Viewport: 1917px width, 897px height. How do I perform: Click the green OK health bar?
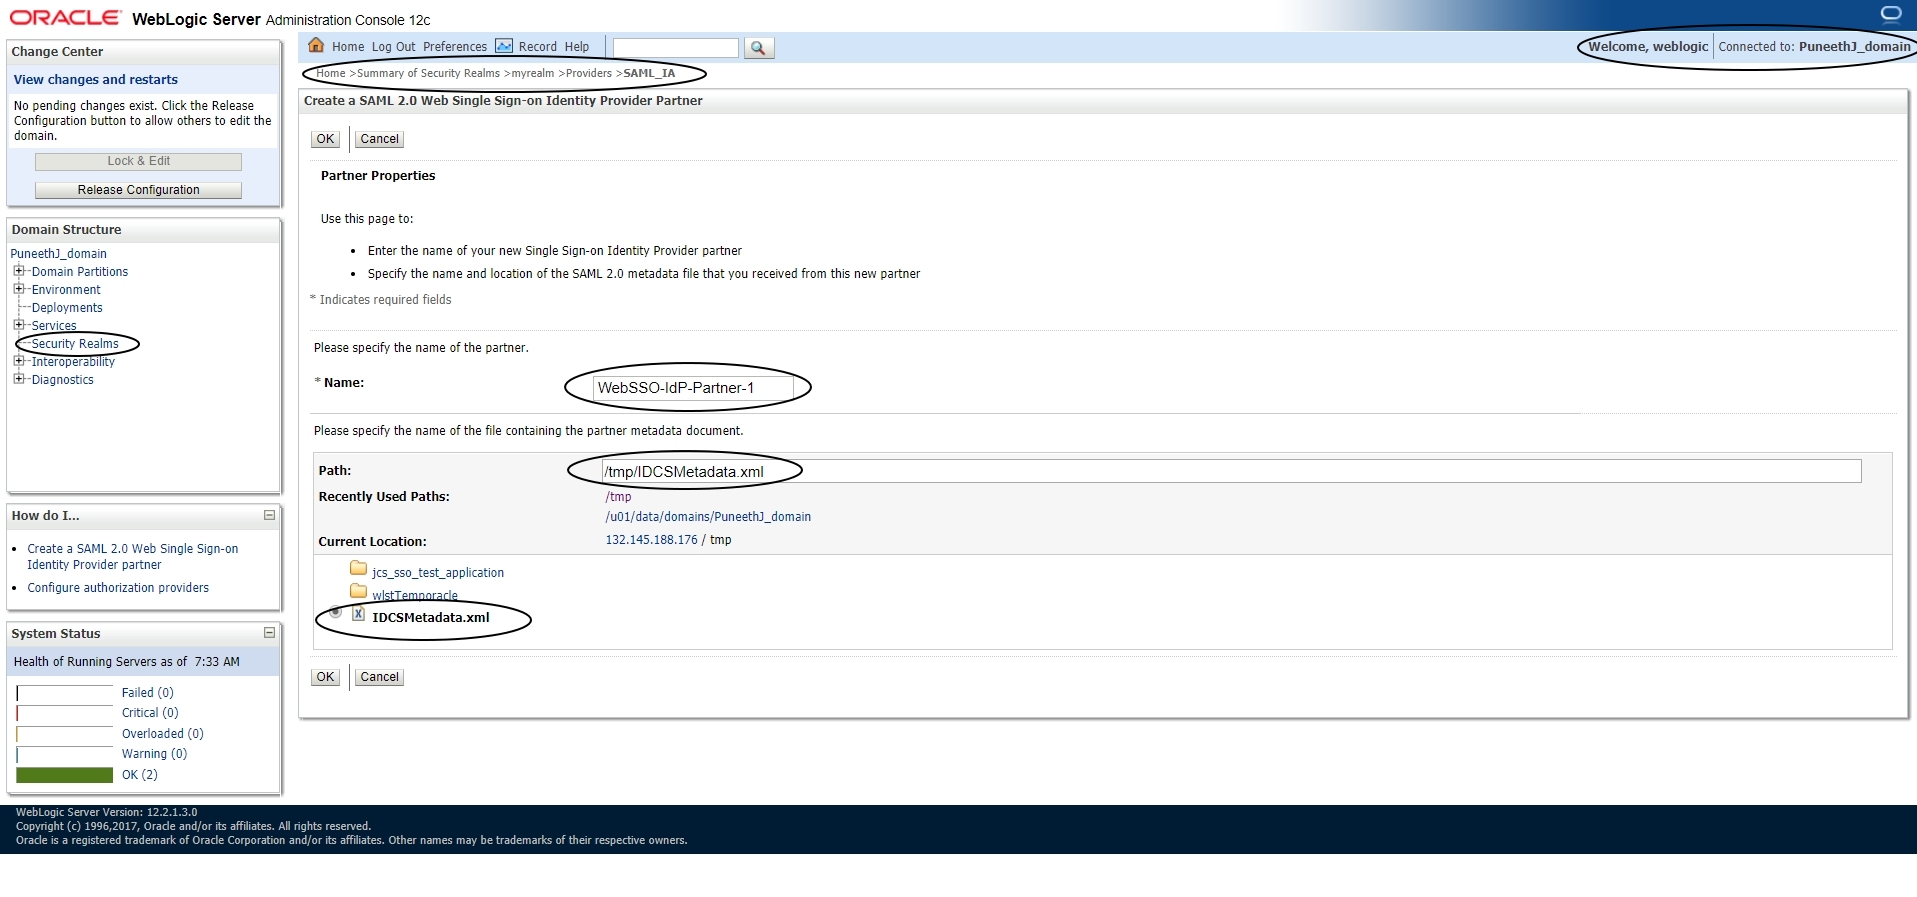[65, 775]
